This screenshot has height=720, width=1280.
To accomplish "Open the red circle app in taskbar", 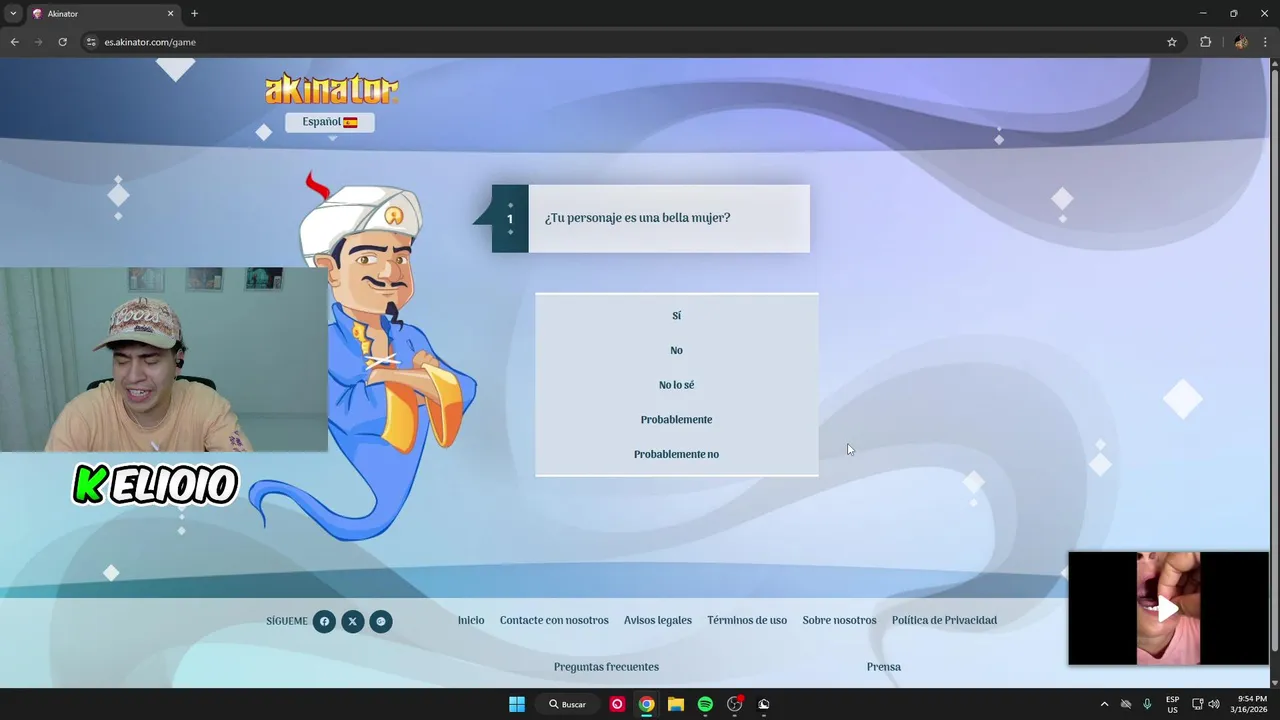I will point(617,704).
